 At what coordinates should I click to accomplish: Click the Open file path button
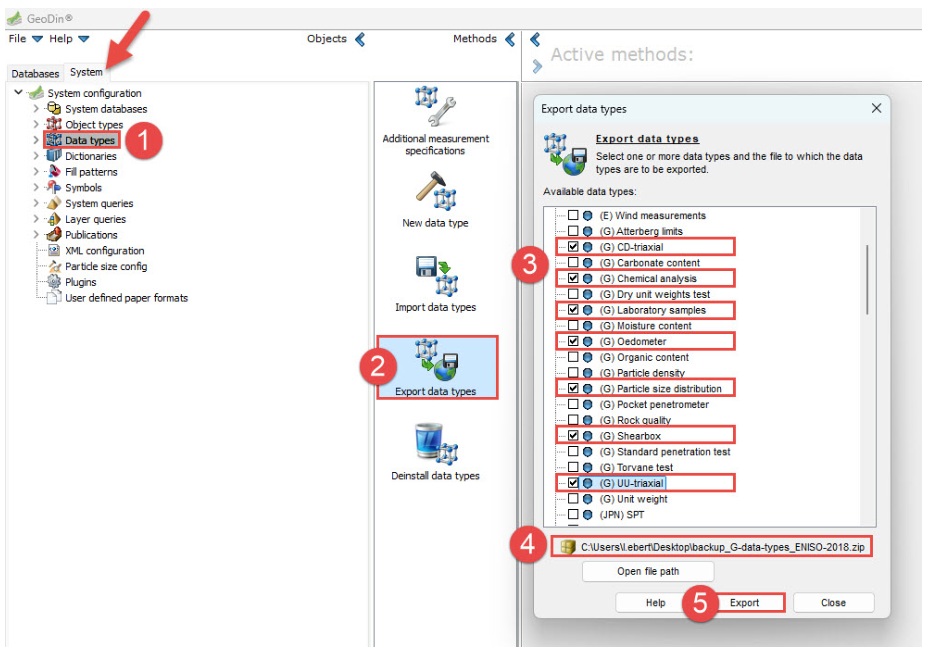[648, 571]
